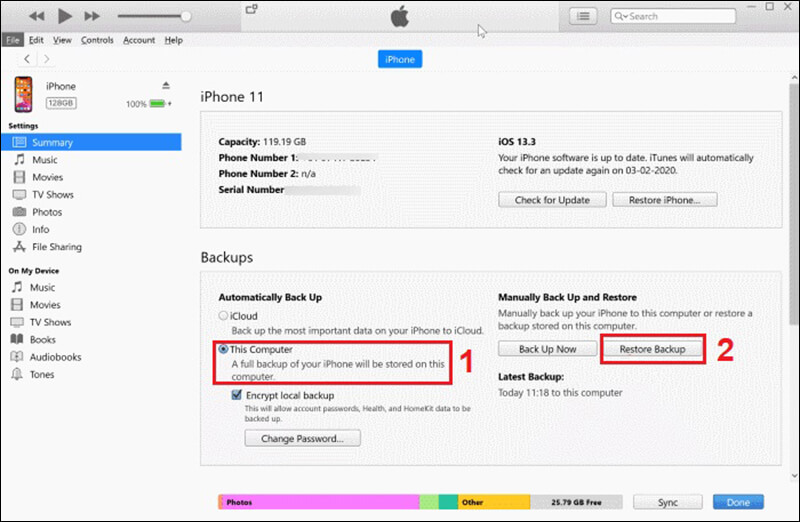Click the Photos segment of storage bar
Image resolution: width=800 pixels, height=522 pixels.
pyautogui.click(x=319, y=502)
